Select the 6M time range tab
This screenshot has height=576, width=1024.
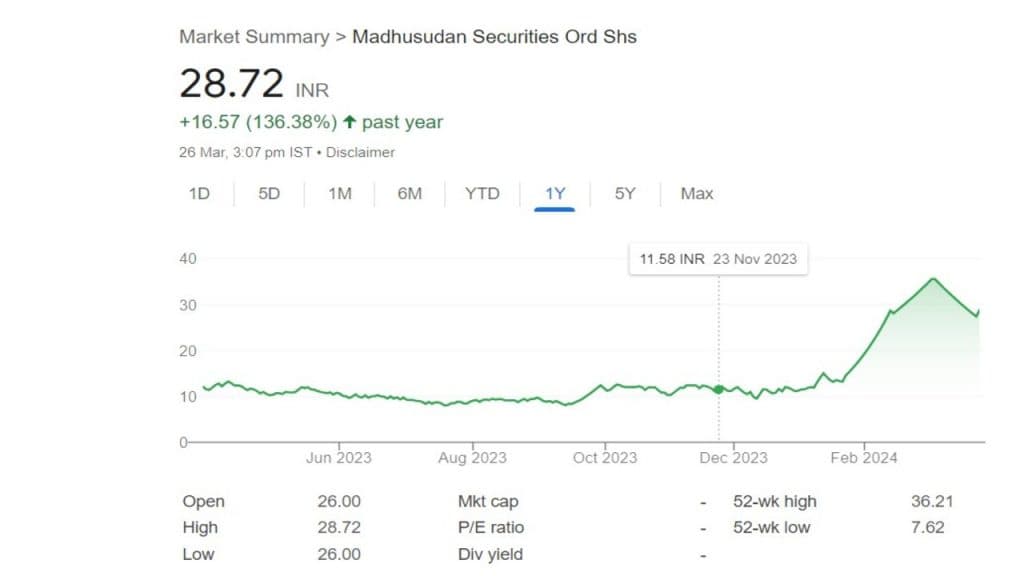[410, 194]
